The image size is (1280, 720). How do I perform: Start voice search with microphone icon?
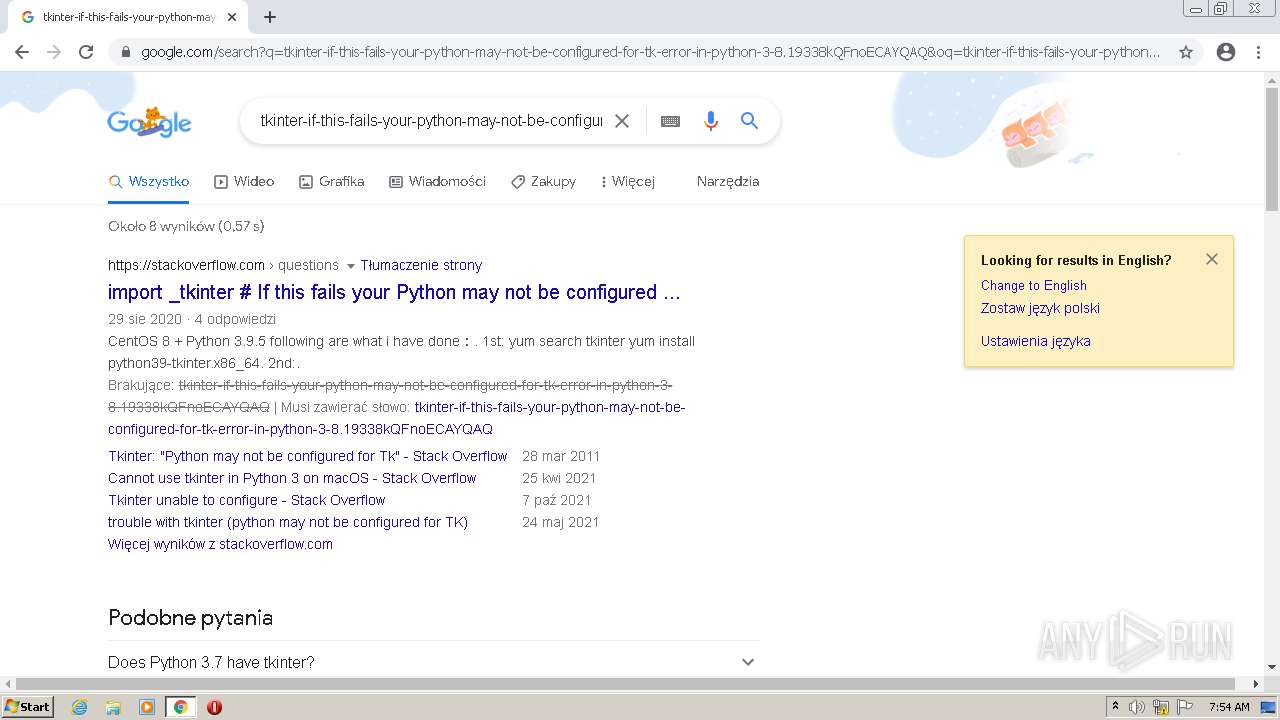pos(711,121)
